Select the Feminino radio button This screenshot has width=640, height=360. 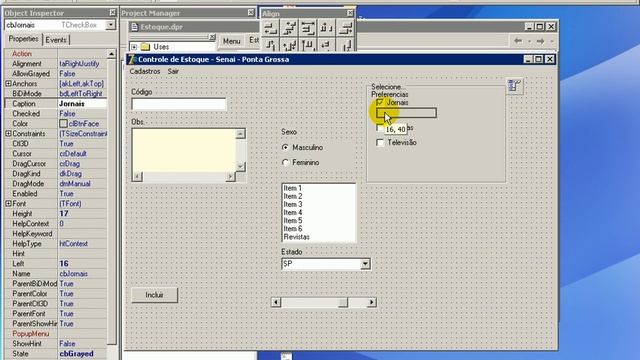coord(285,162)
